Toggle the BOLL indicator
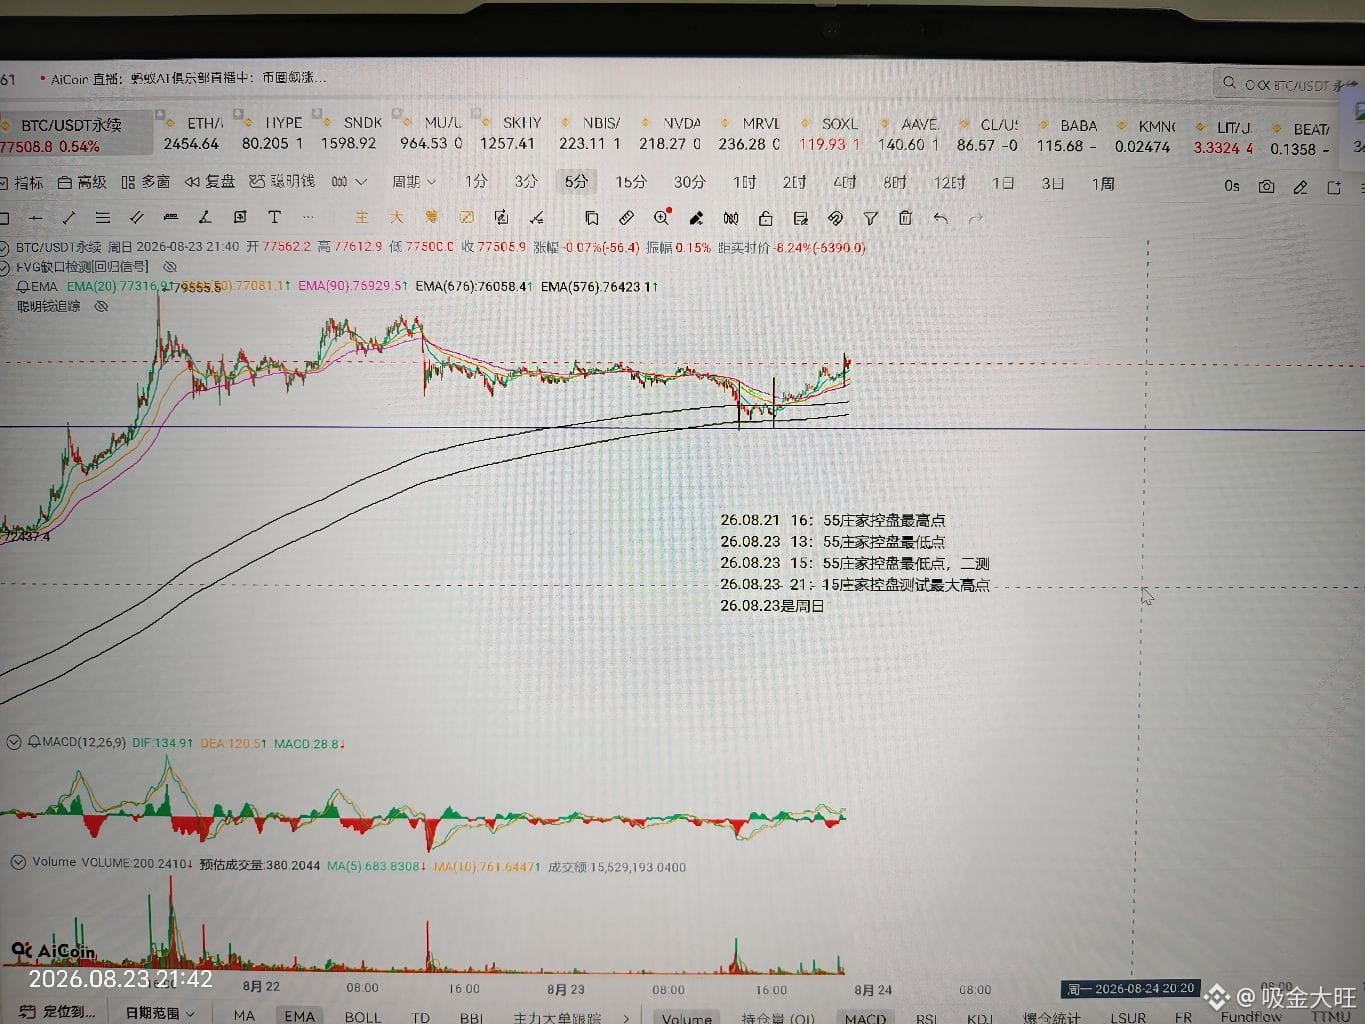 [x=363, y=1017]
